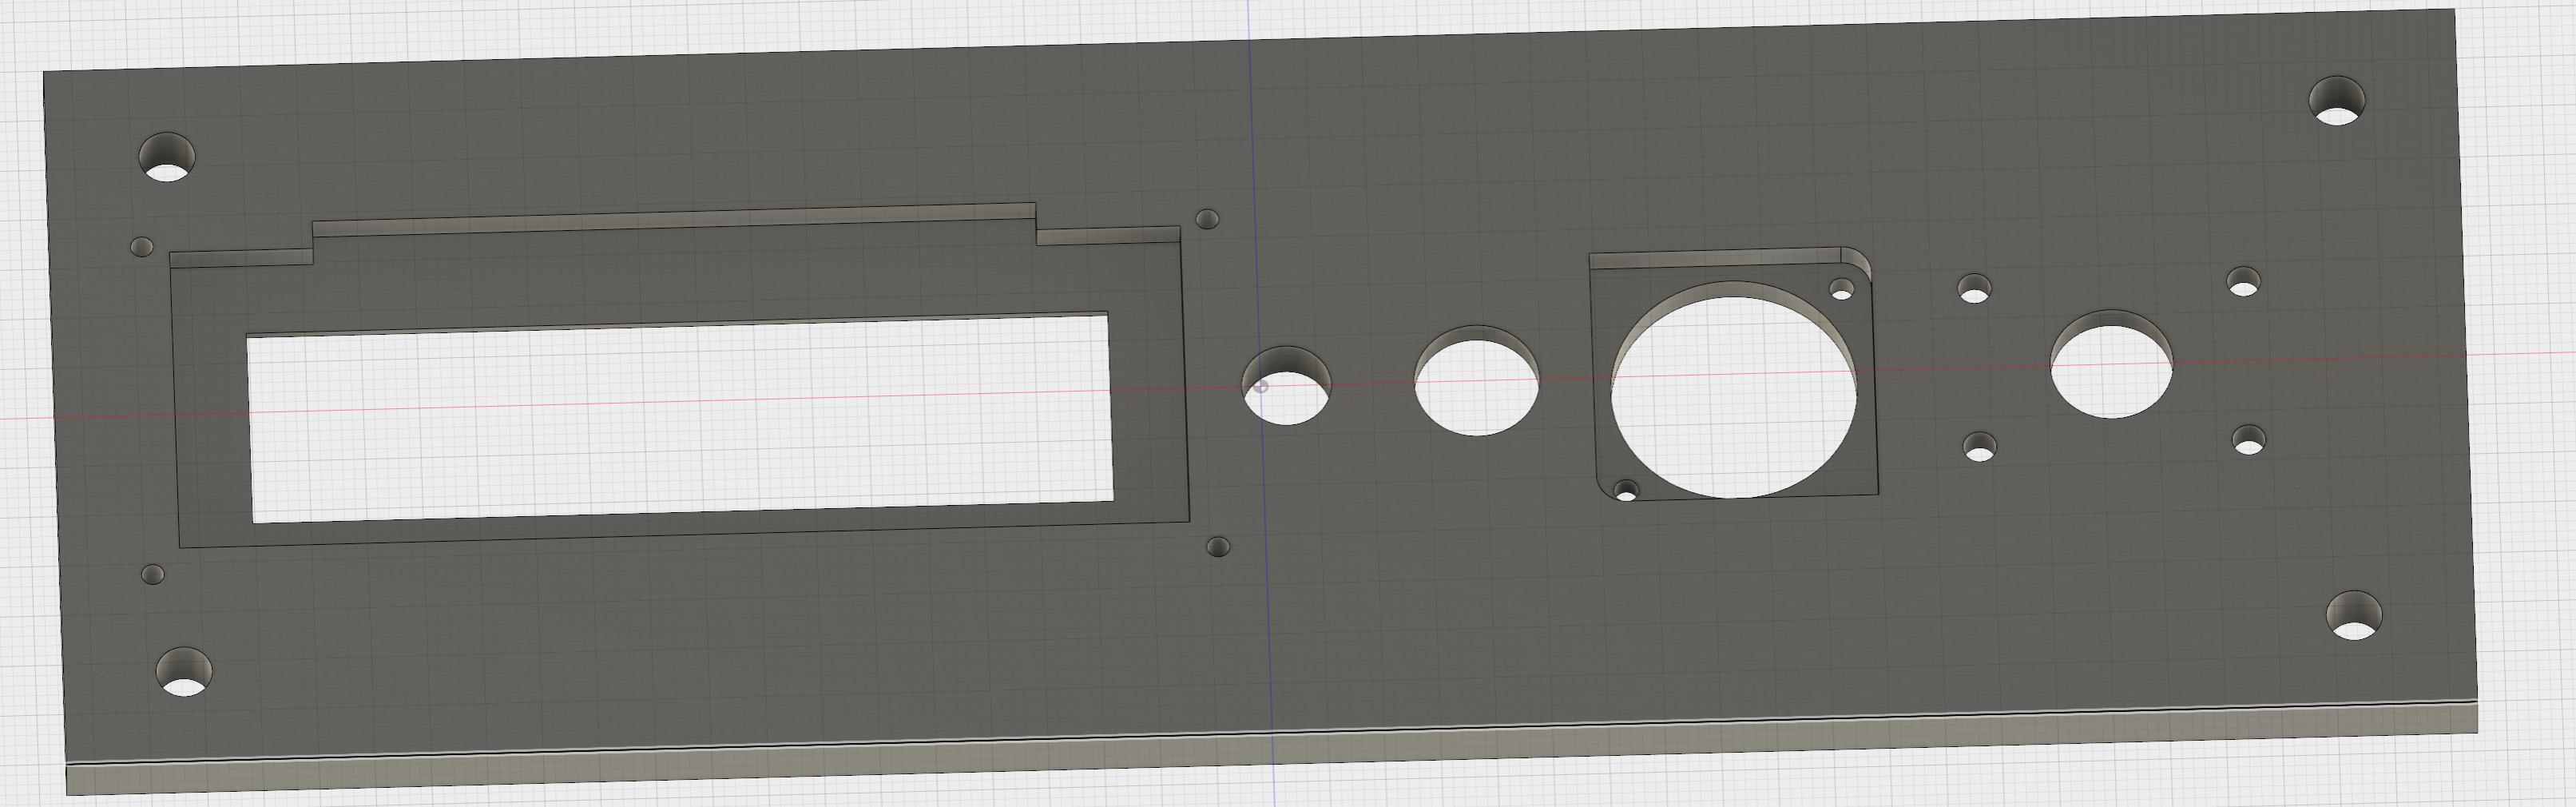Image resolution: width=2576 pixels, height=807 pixels.
Task: Select the upper-left small hole of the four-hole pattern
Action: pyautogui.click(x=1973, y=289)
